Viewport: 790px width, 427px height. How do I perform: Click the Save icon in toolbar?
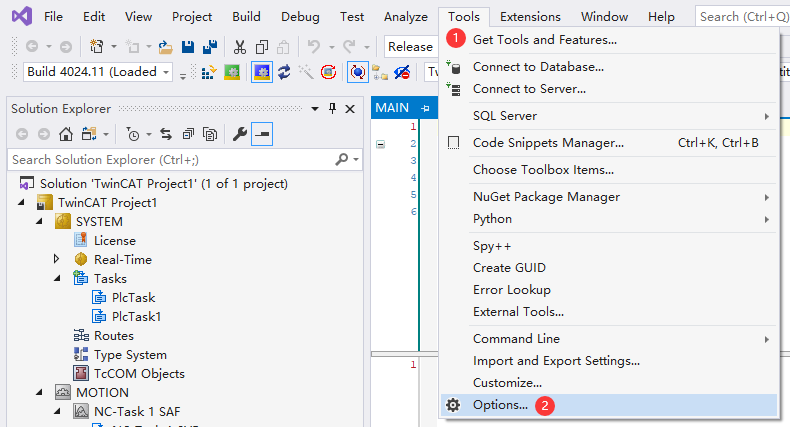[x=188, y=47]
